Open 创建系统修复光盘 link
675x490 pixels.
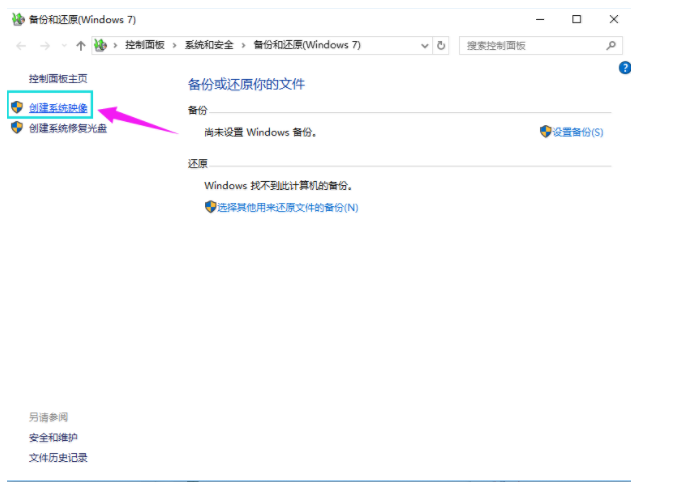point(68,128)
